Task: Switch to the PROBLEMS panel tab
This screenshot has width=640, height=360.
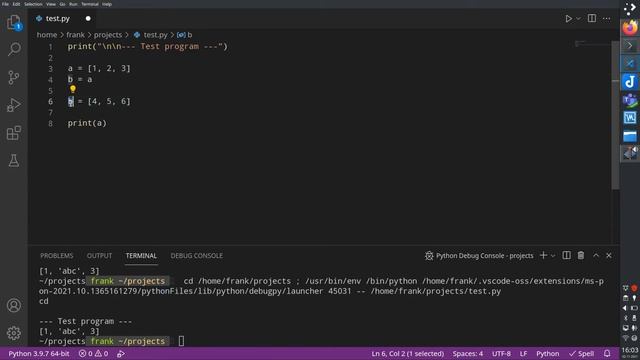Action: 57,256
